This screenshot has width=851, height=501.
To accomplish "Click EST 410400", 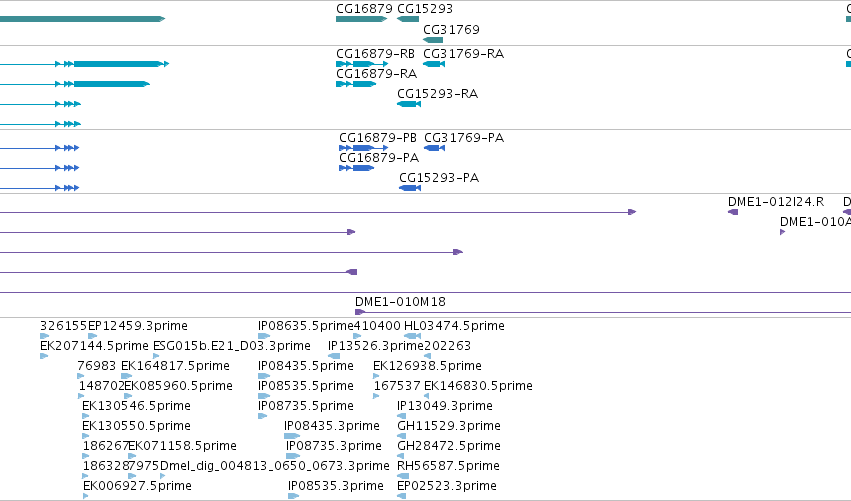I will coord(377,326).
